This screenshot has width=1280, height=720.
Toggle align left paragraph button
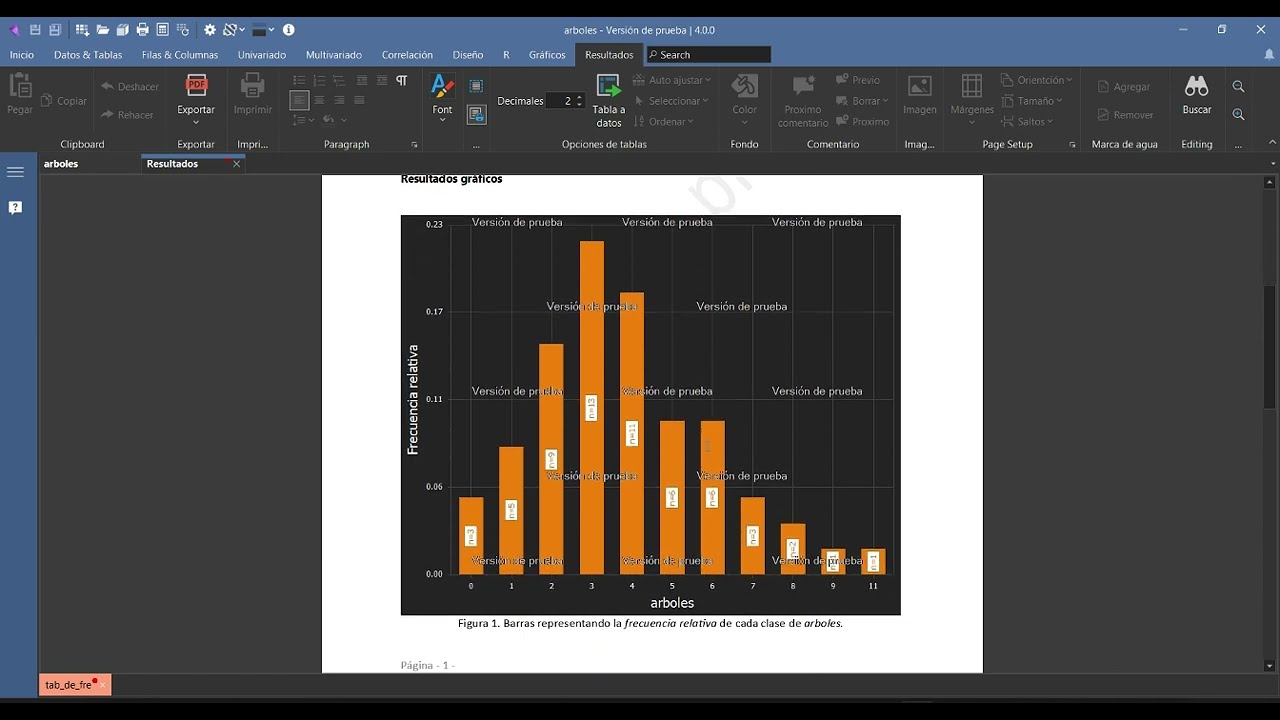299,100
